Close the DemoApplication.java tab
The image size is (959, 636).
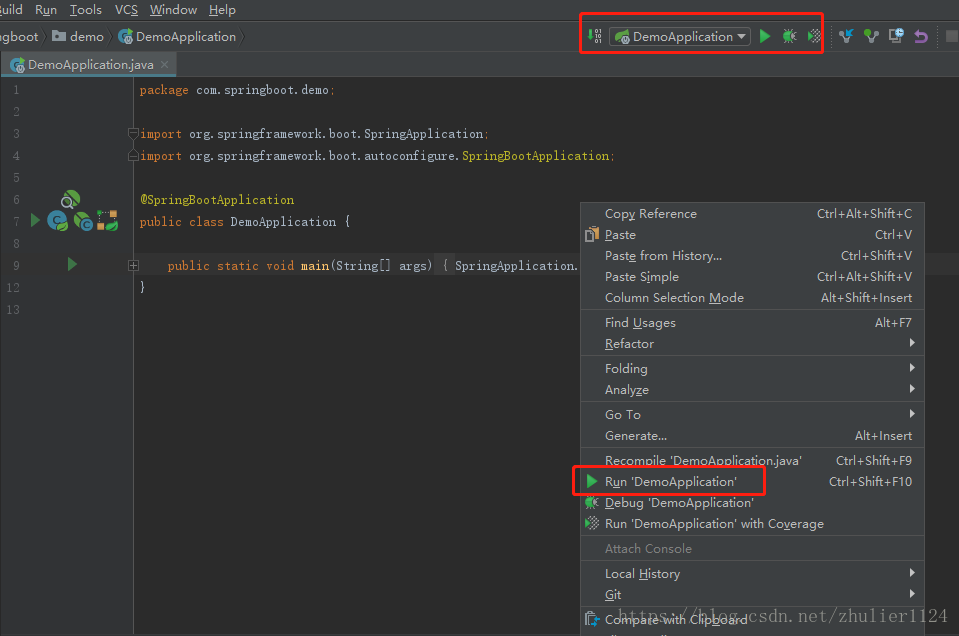(x=165, y=64)
